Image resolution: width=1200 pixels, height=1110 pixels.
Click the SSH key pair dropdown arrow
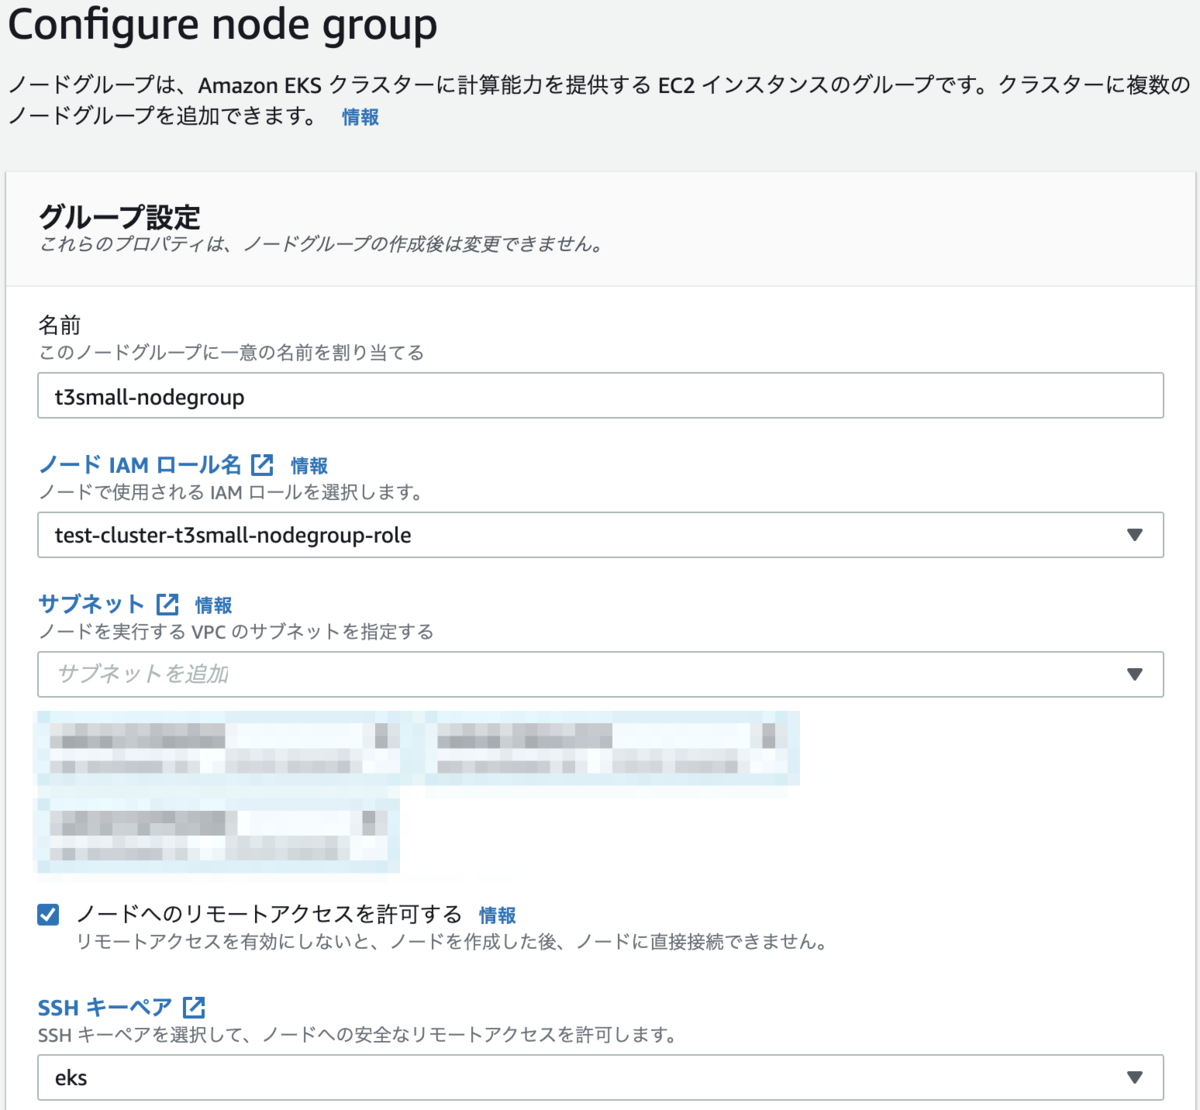click(1134, 1077)
